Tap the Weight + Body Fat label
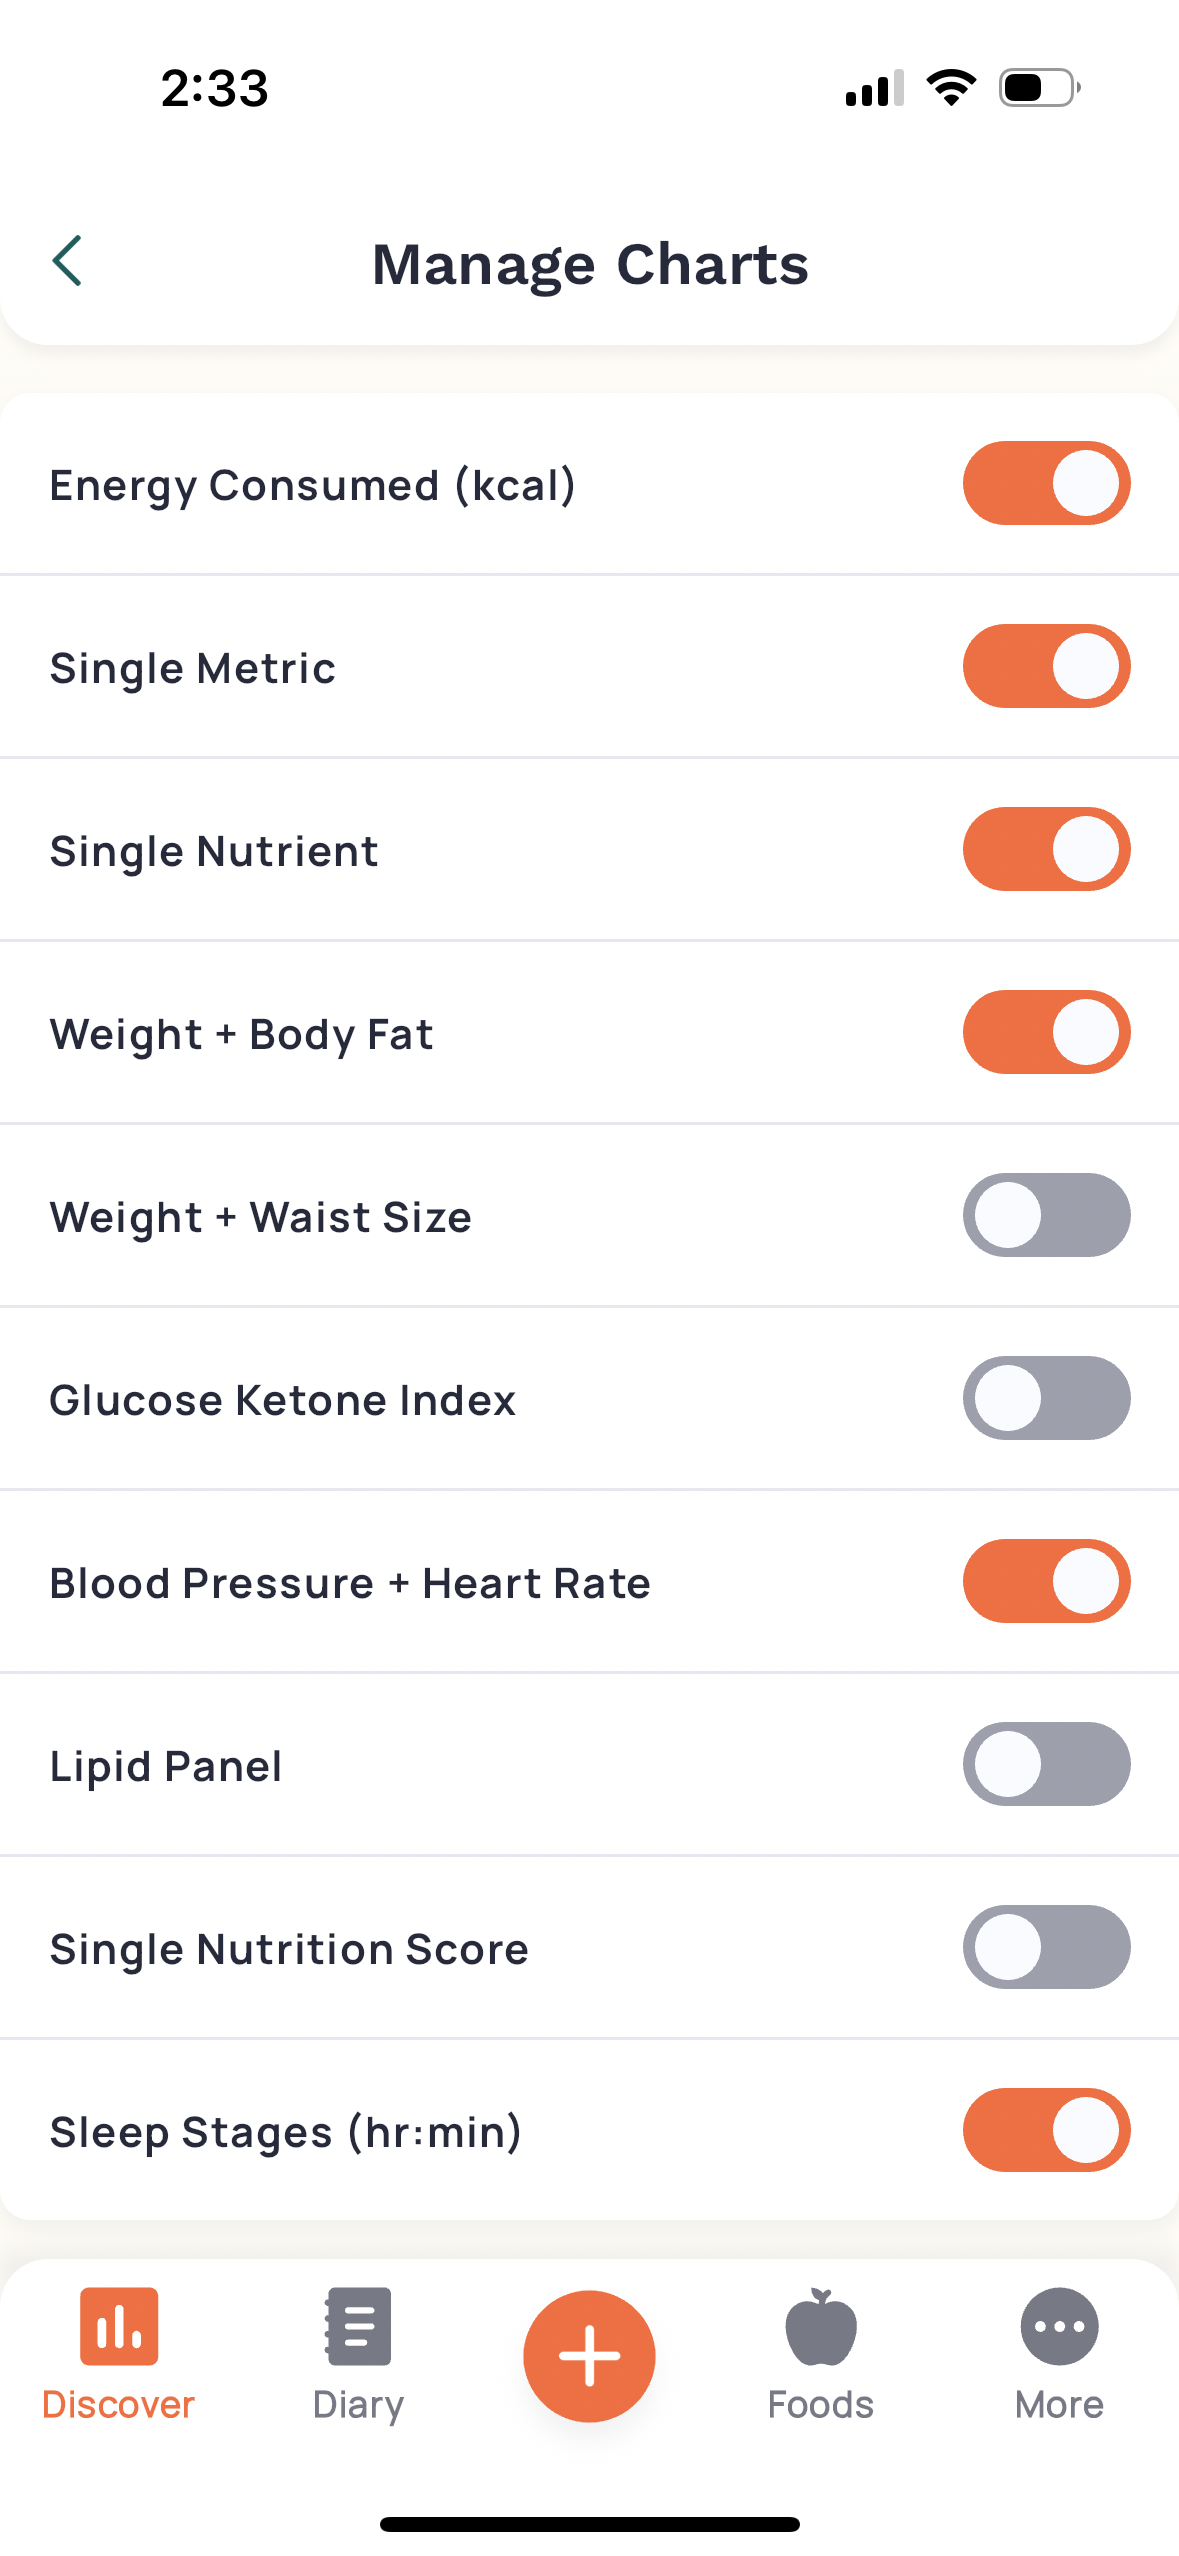1179x2556 pixels. (x=242, y=1035)
